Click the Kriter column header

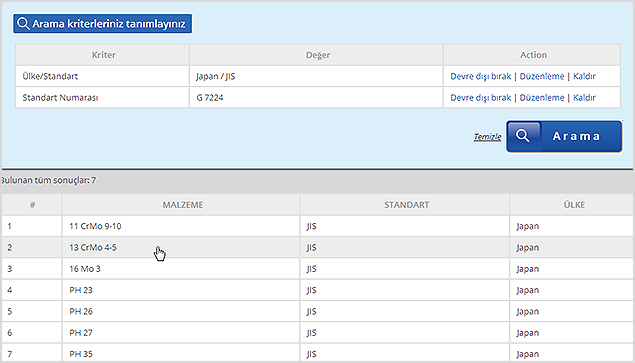click(102, 55)
